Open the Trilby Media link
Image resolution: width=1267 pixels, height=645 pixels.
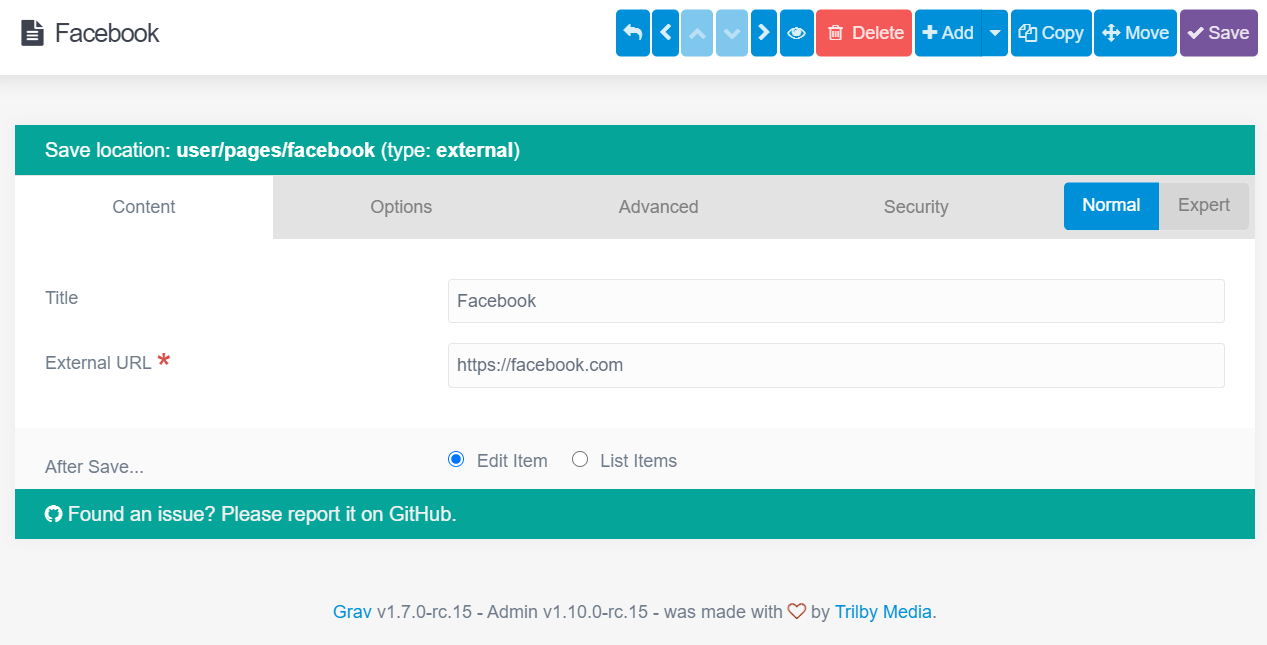click(x=883, y=612)
